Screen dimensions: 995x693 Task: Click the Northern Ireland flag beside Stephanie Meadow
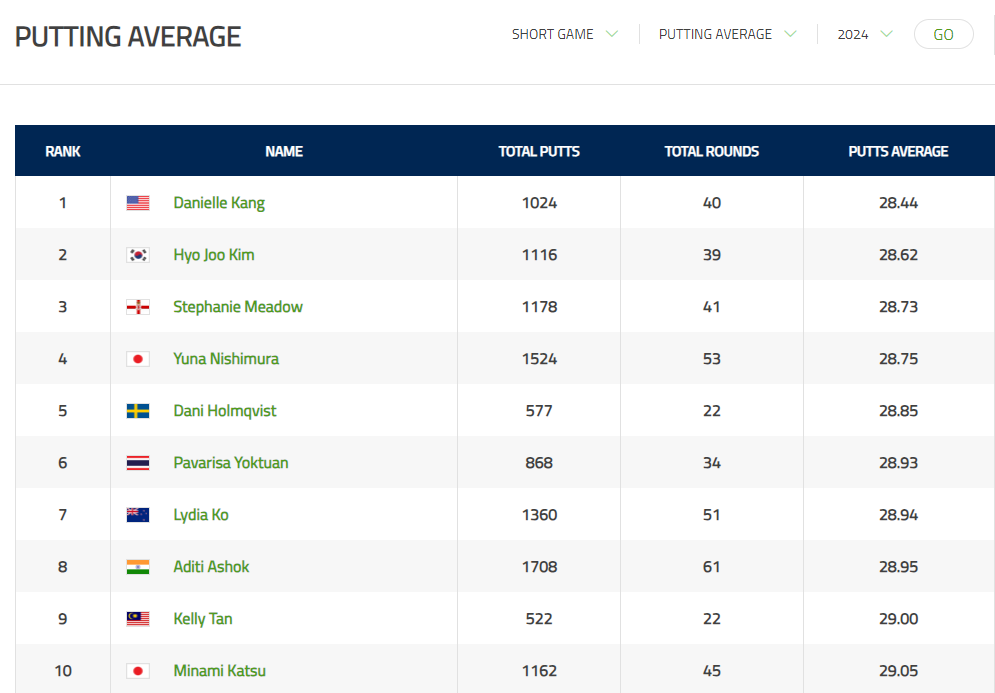click(138, 307)
